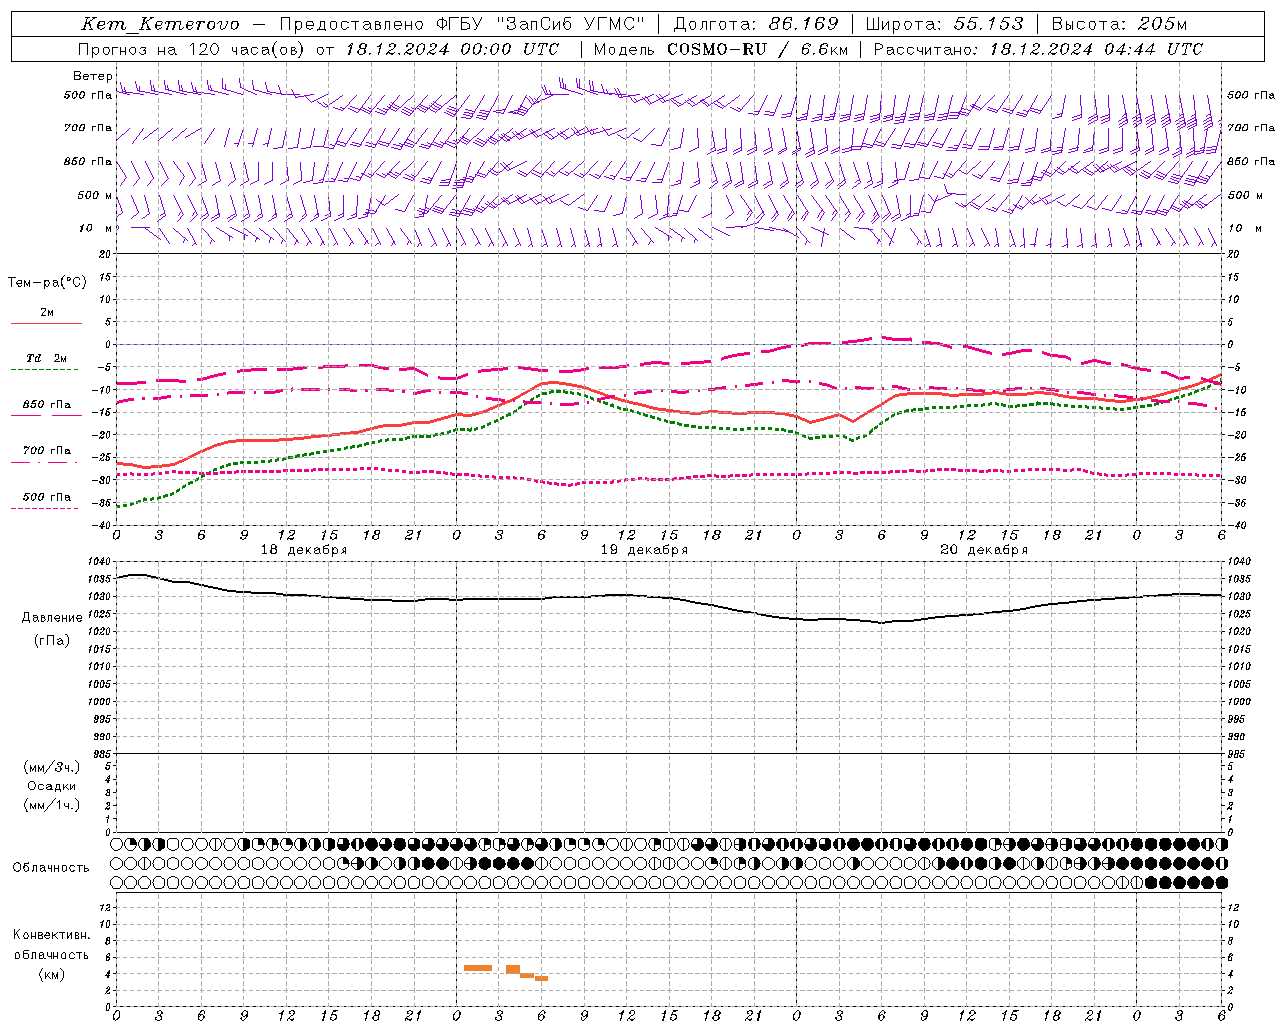Click the dotted 500 гПа temperature legend line

coord(45,508)
